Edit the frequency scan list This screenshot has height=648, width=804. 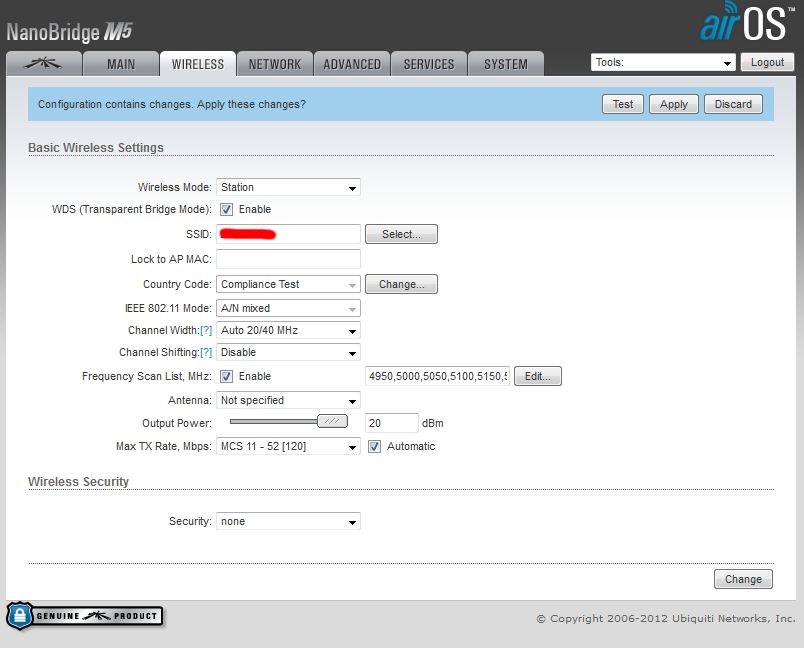pyautogui.click(x=537, y=376)
